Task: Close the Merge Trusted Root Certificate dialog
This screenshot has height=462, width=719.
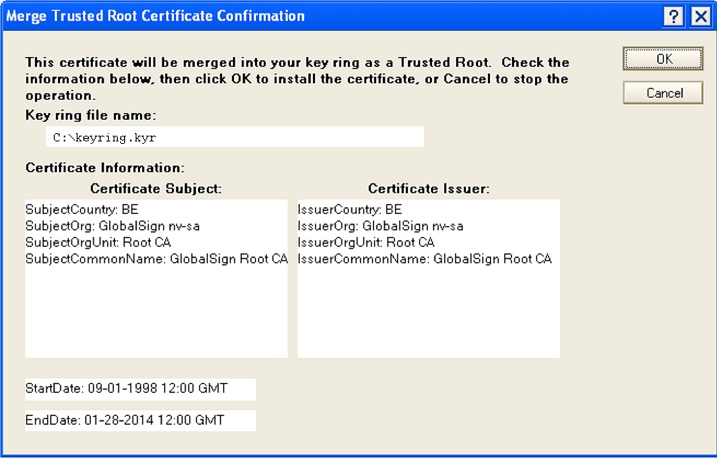Action: click(701, 16)
